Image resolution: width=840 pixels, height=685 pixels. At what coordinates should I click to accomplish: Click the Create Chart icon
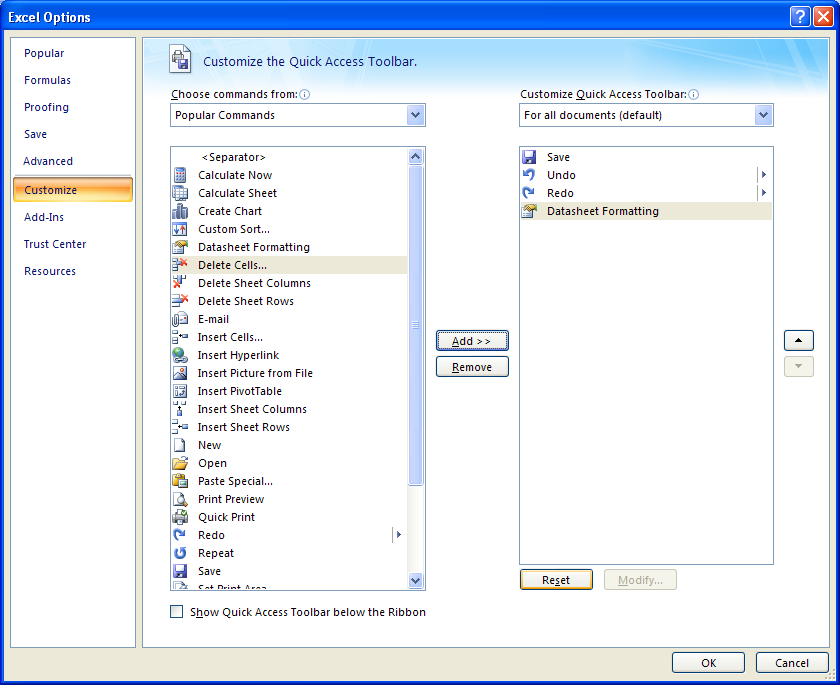pyautogui.click(x=180, y=211)
